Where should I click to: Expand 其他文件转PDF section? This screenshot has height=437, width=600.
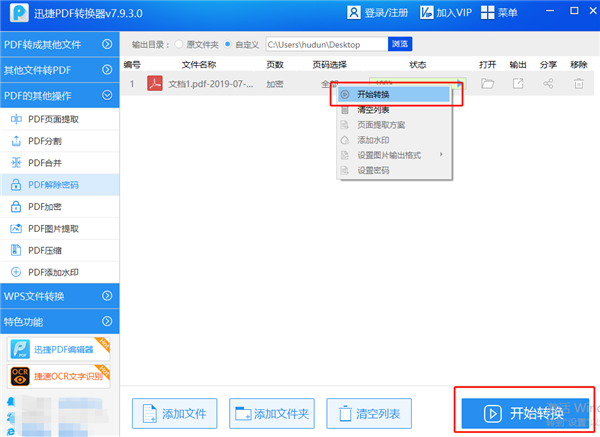[x=60, y=70]
